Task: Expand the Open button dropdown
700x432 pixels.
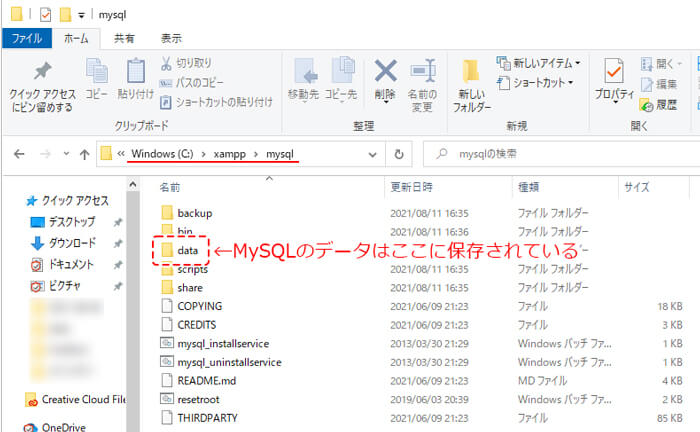Action: (x=680, y=63)
